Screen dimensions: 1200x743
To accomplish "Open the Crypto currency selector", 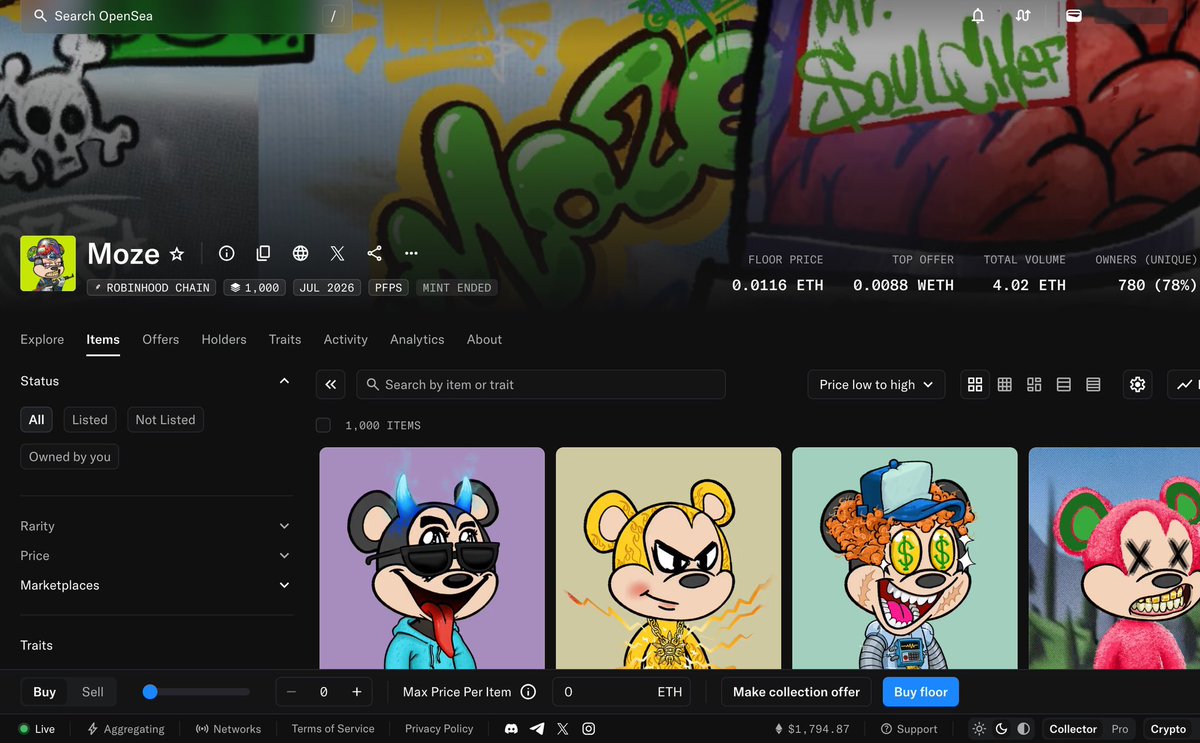I will tap(1168, 729).
